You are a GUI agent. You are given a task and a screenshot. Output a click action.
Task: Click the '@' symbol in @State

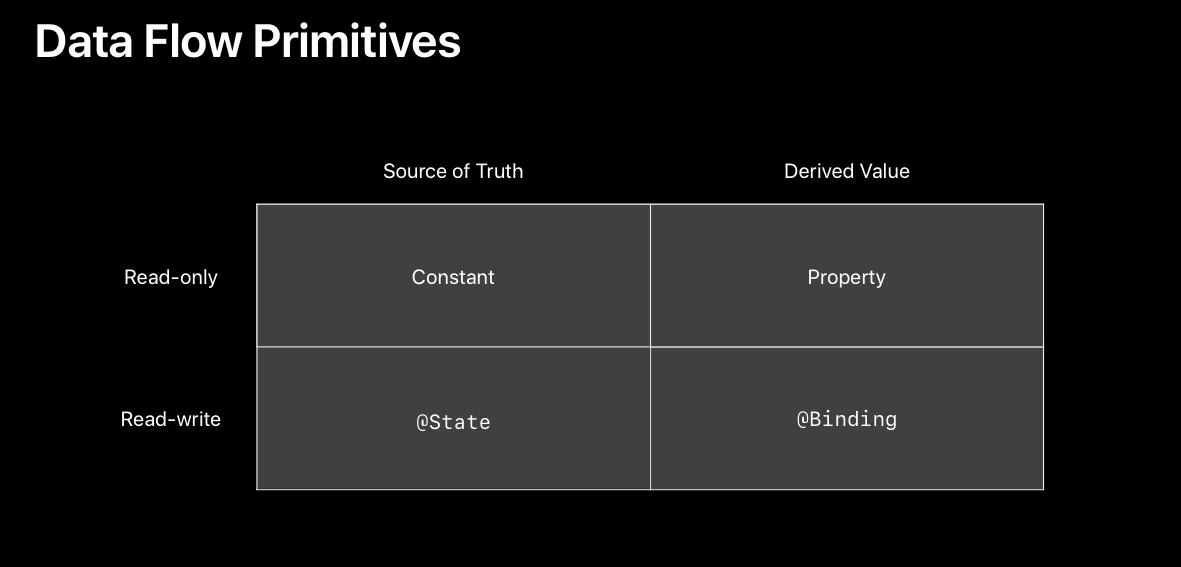422,422
